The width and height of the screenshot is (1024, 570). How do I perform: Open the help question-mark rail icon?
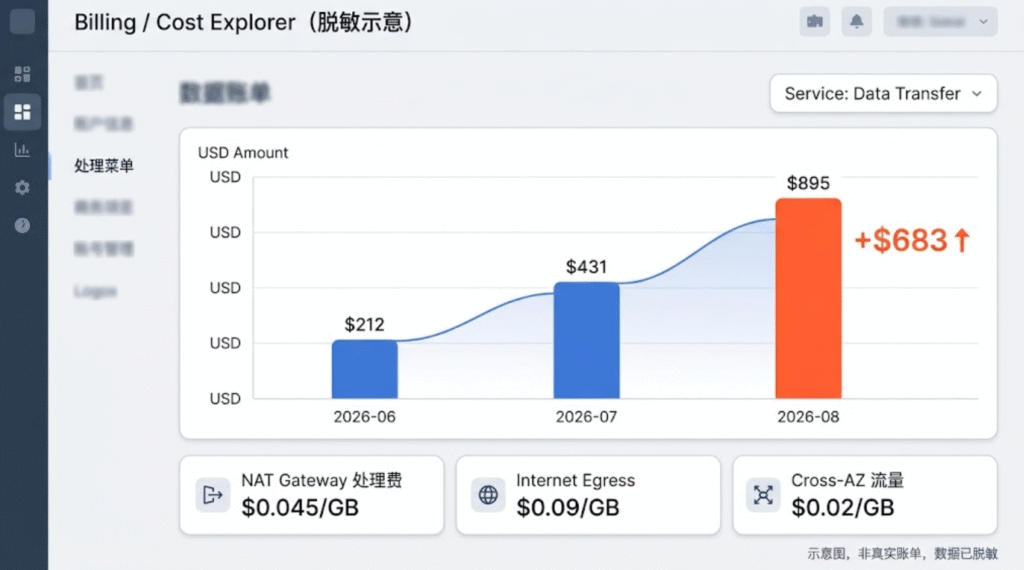[x=22, y=225]
